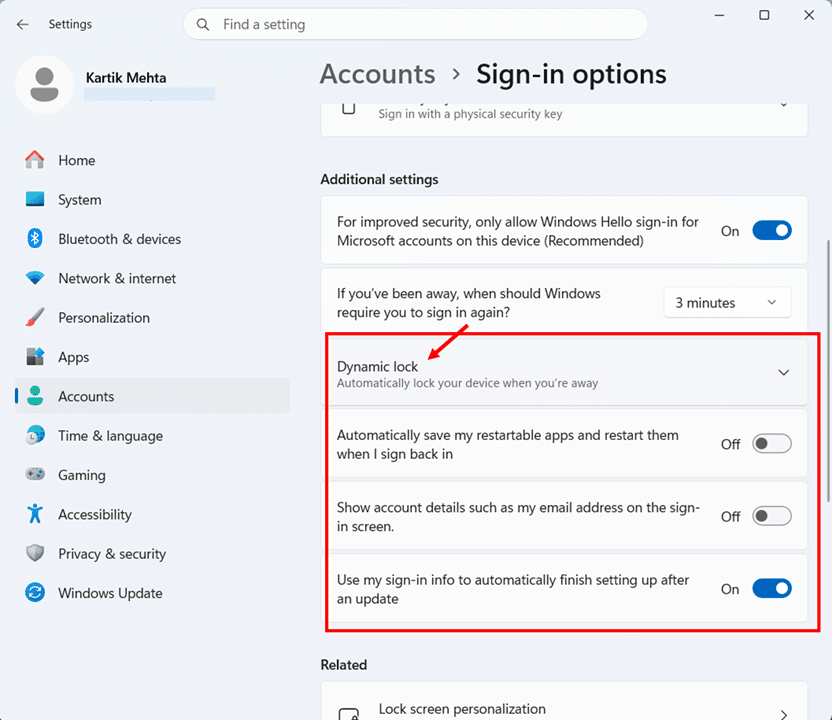
Task: Turn off Windows Hello only sign-in toggle
Action: point(772,231)
